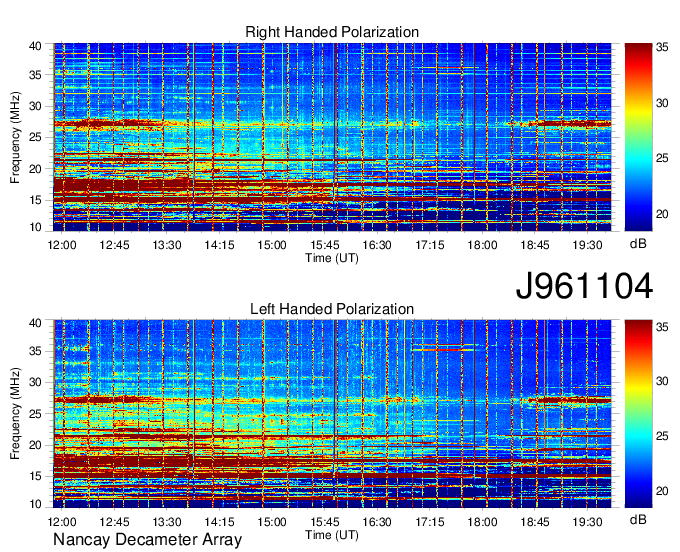
Task: Click the 35 dB label on left-handed colorbar
Action: coord(662,327)
